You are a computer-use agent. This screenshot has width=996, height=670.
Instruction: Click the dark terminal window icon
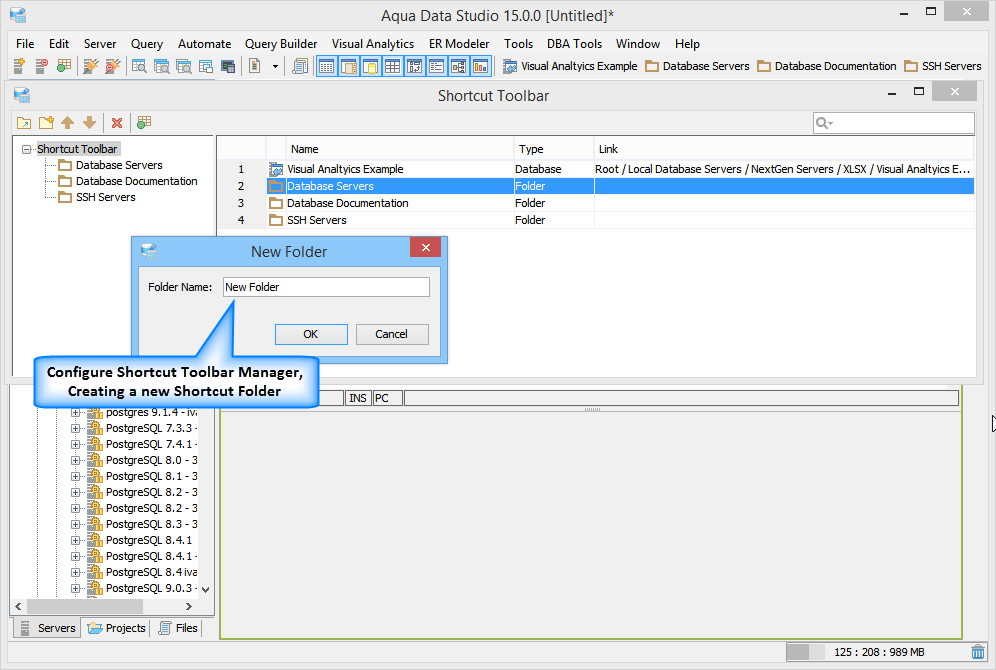(228, 65)
